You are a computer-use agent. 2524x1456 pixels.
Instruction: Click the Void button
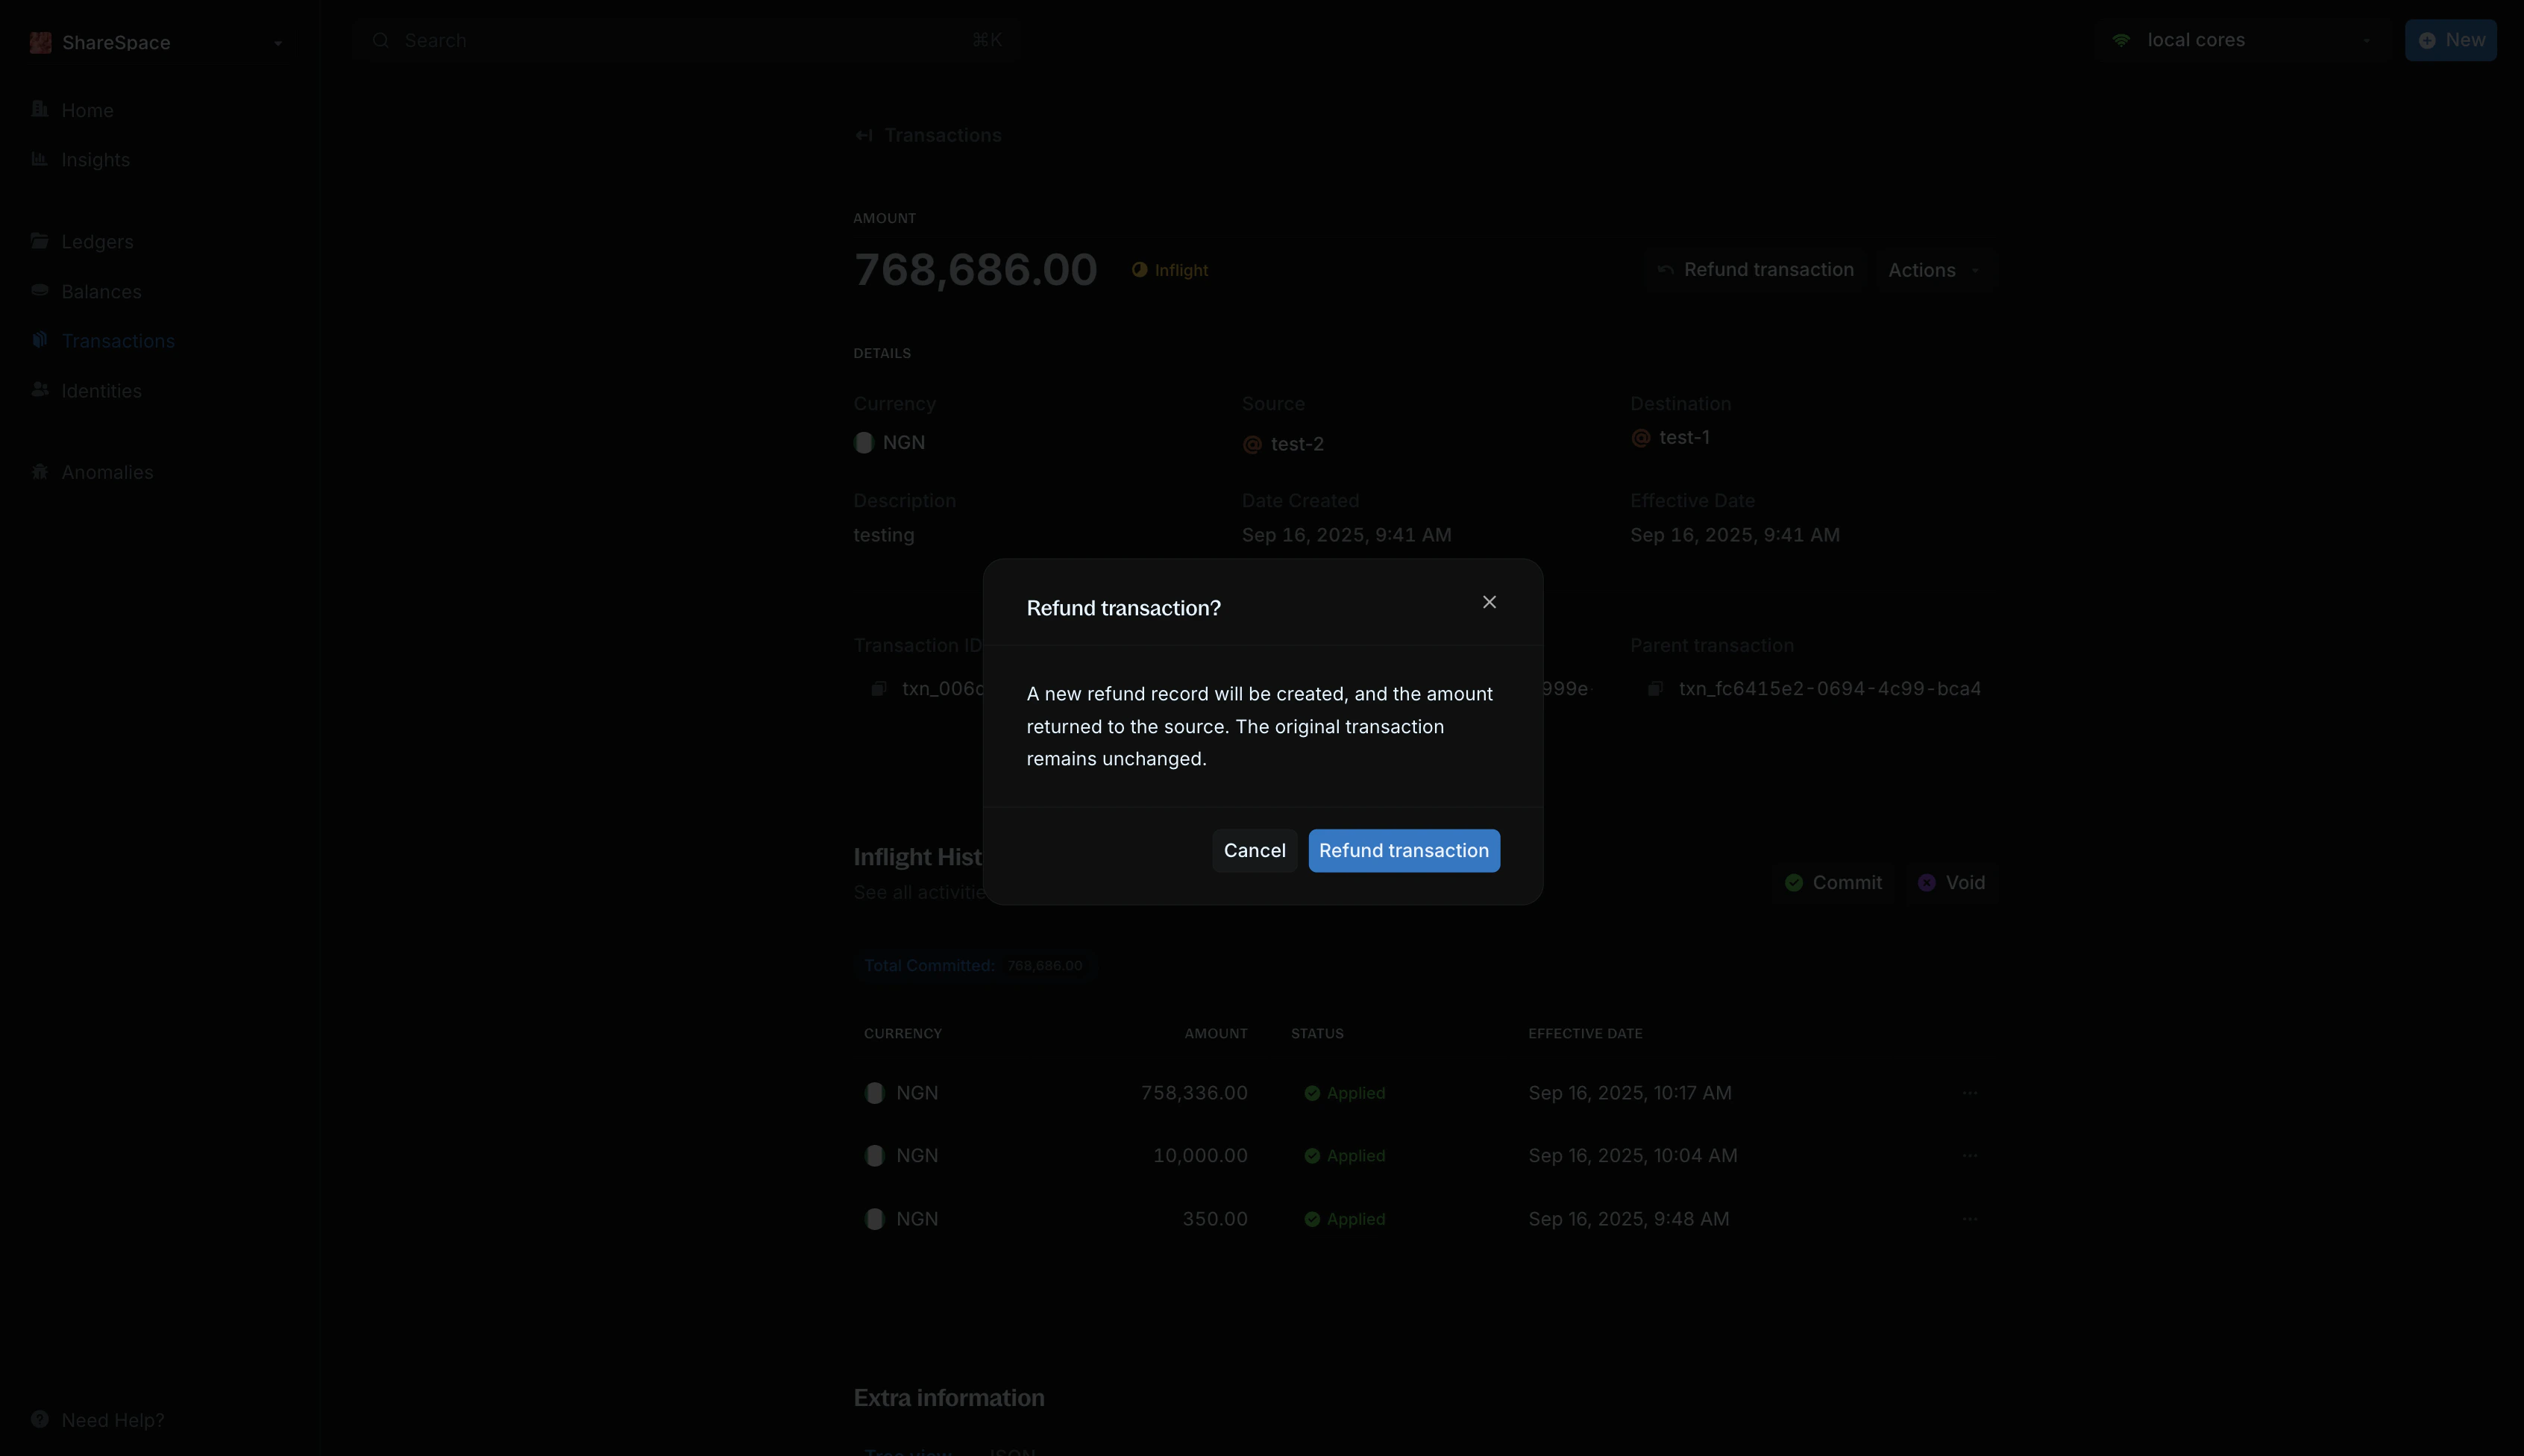point(1951,883)
